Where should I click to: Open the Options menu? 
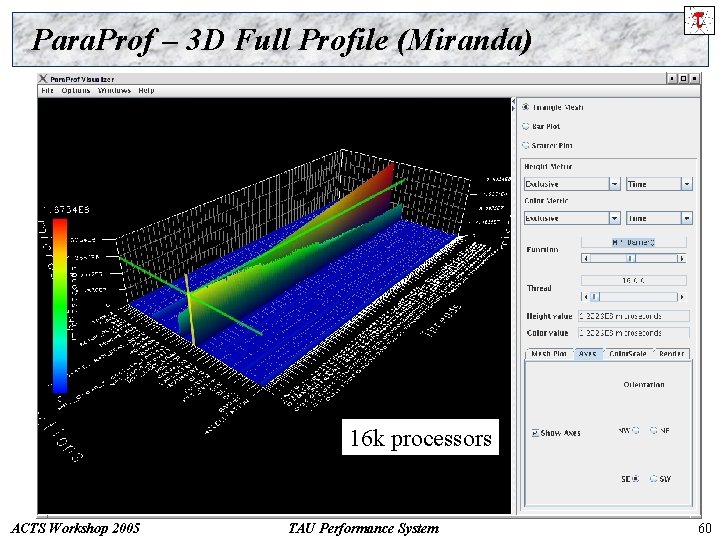[x=76, y=90]
